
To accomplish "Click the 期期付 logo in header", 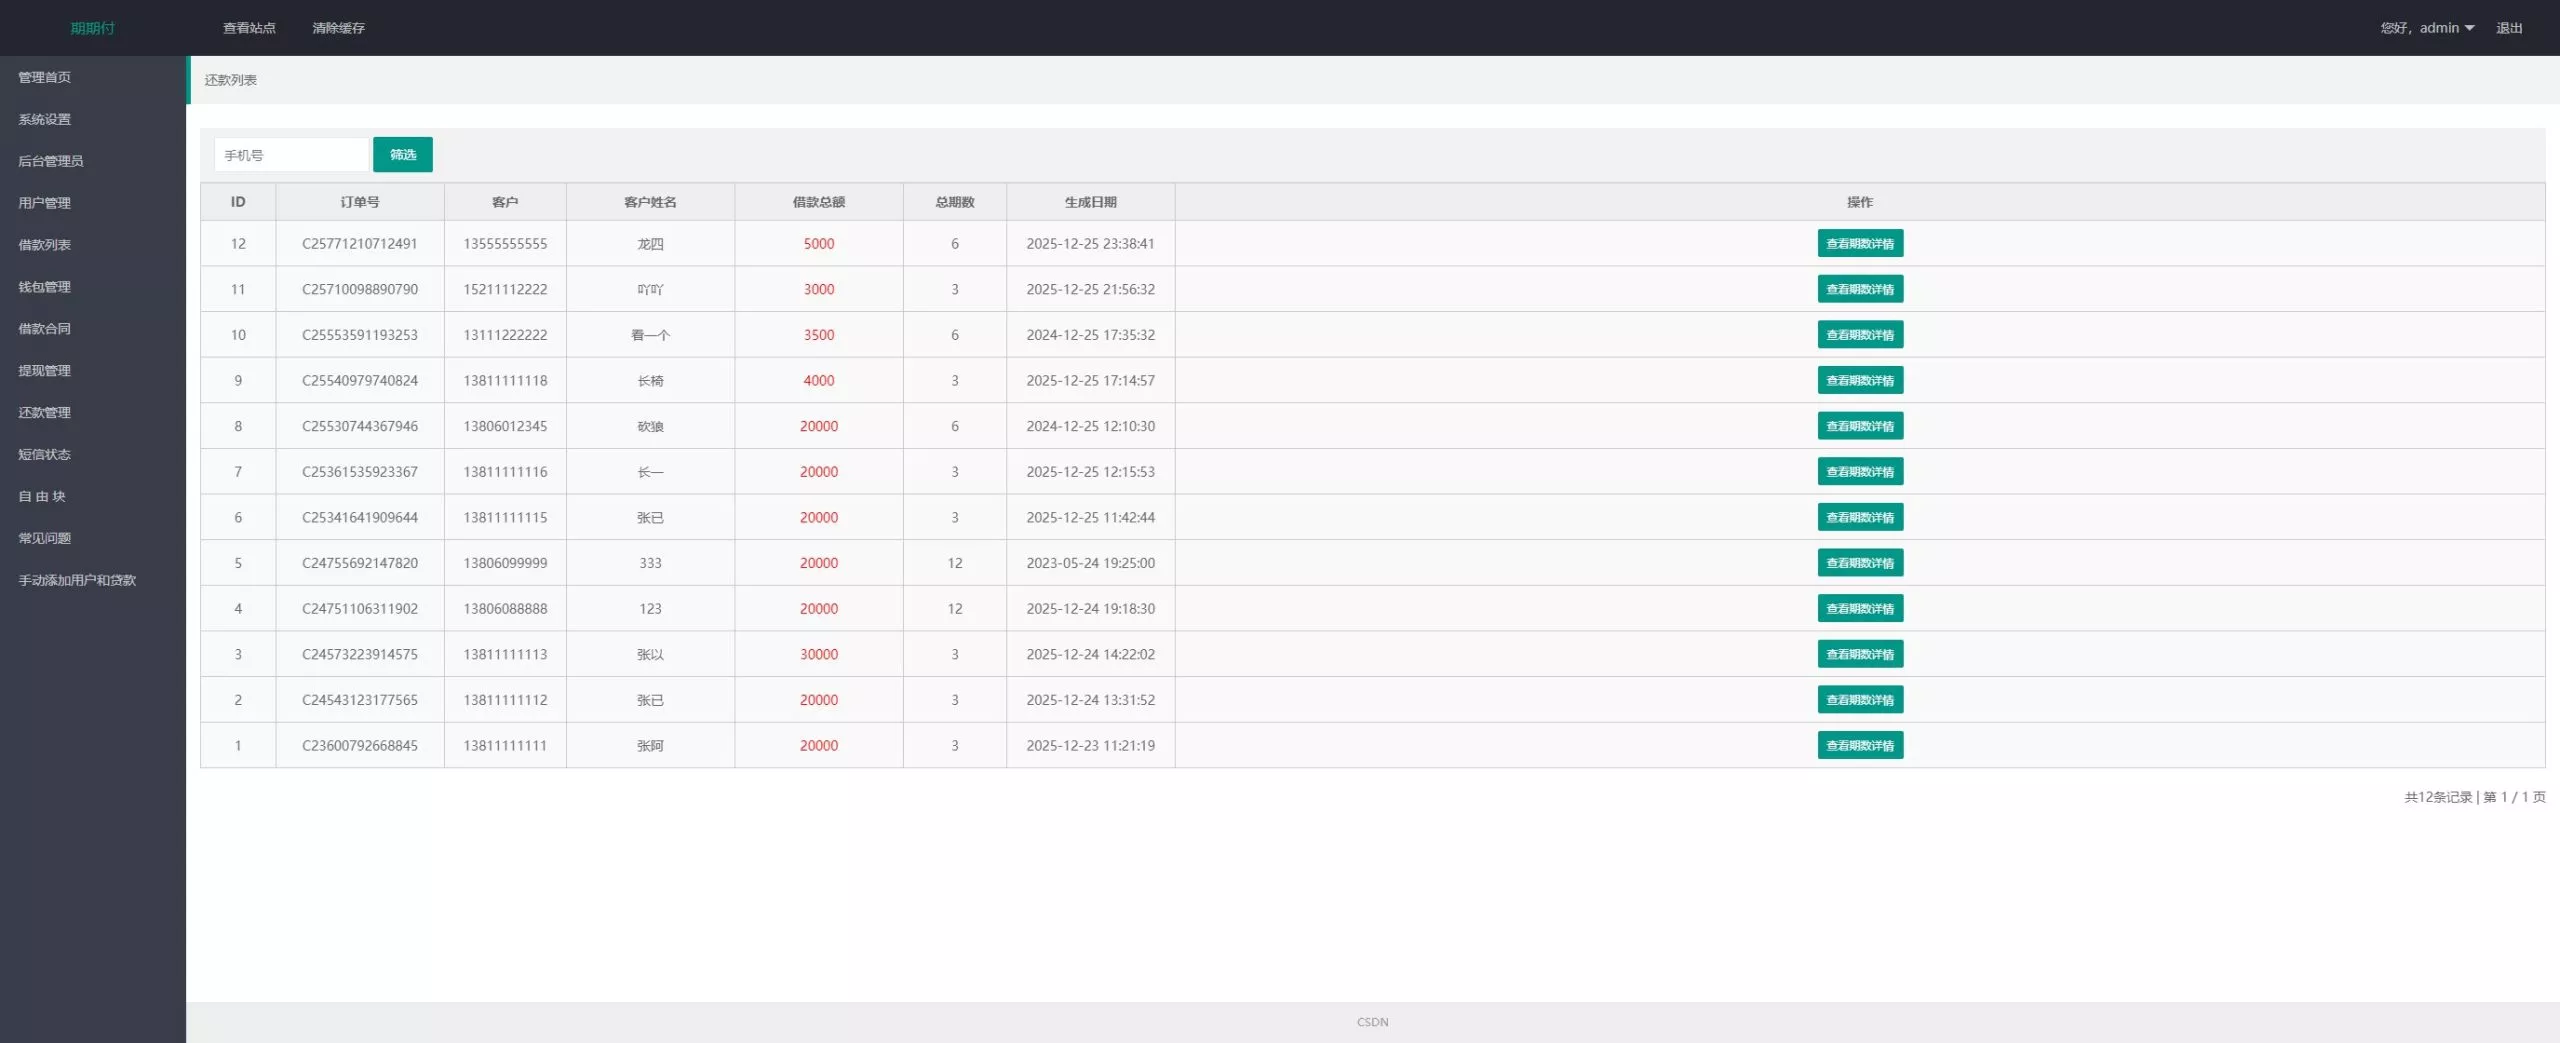I will (x=93, y=28).
